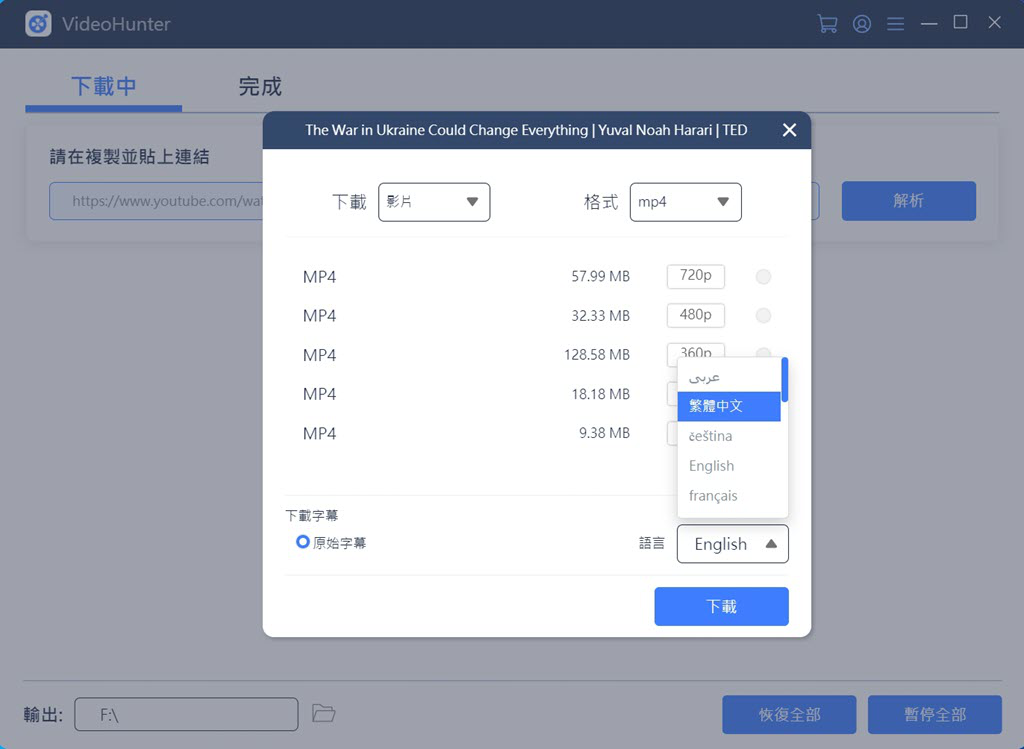Click the blue 下載 button
Screen dimensions: 1024x749
click(x=721, y=606)
